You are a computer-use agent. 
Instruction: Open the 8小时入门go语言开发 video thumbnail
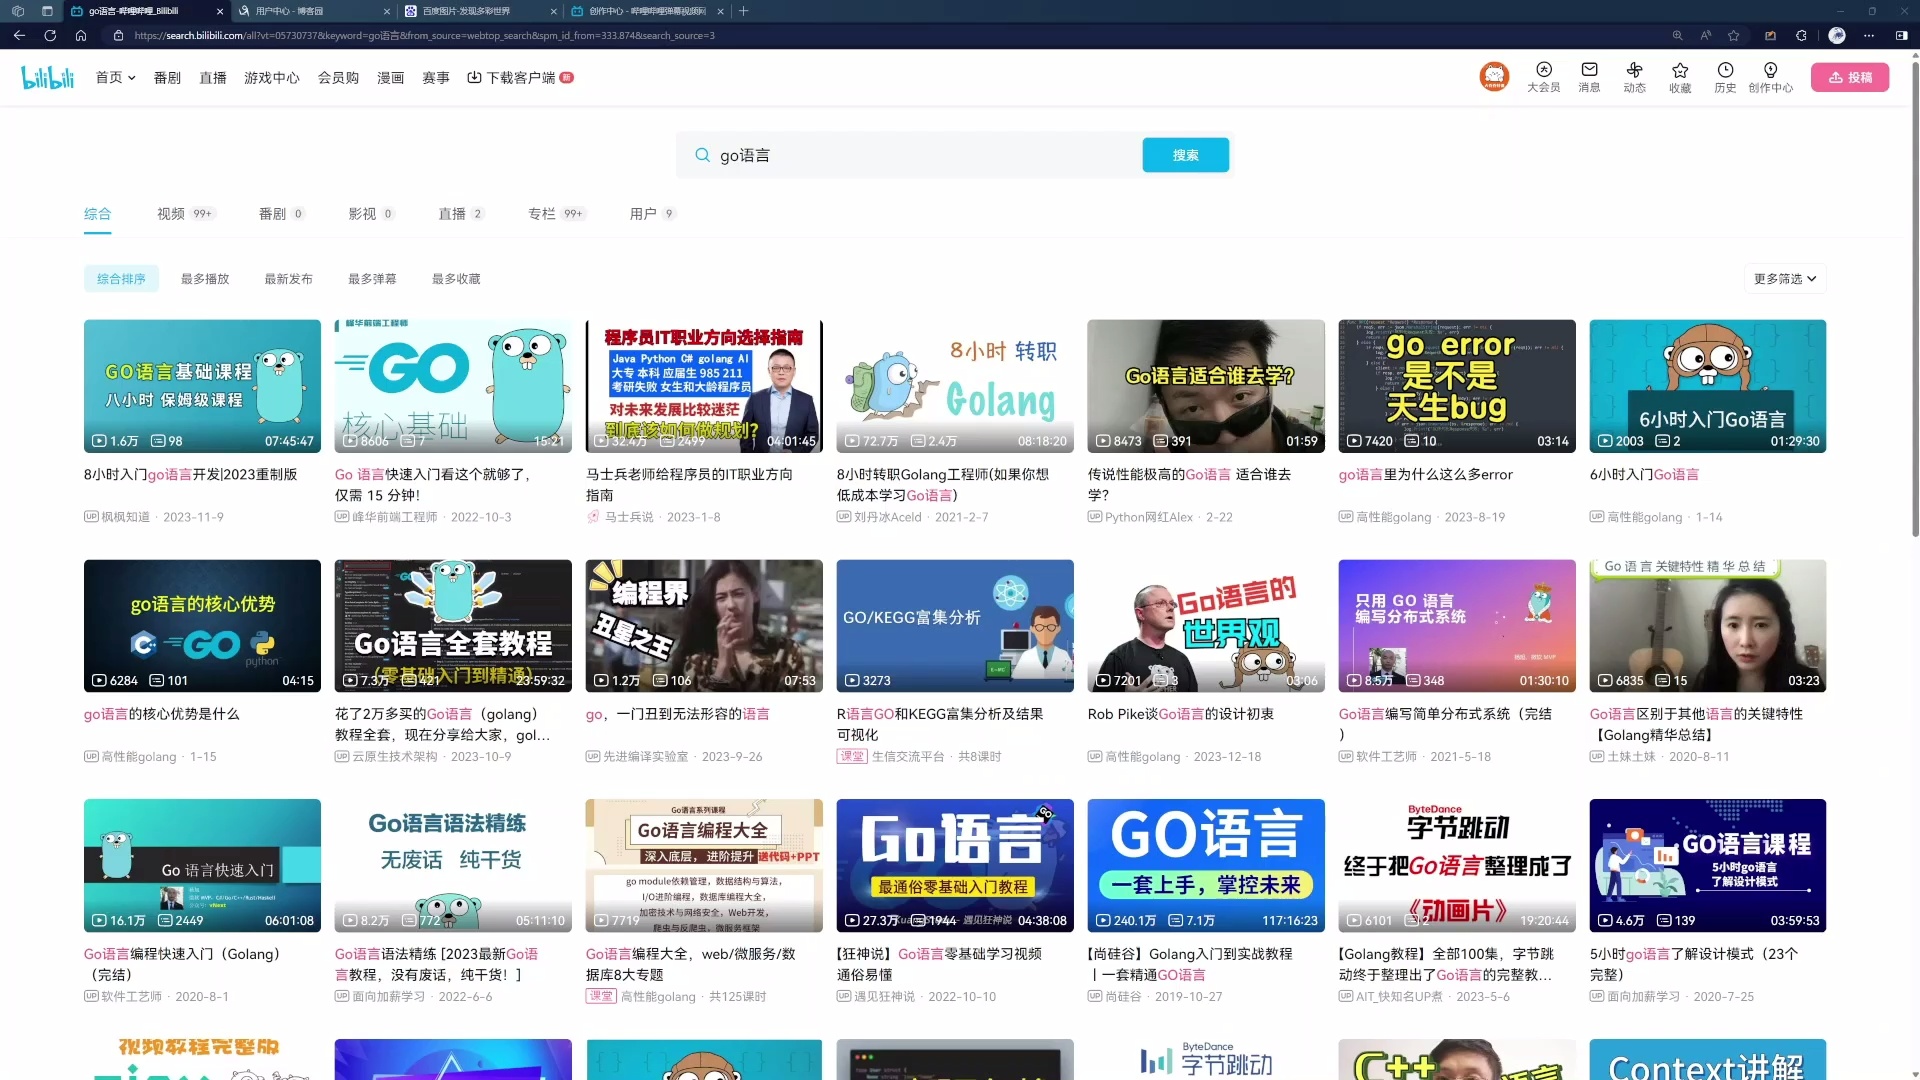(x=202, y=386)
